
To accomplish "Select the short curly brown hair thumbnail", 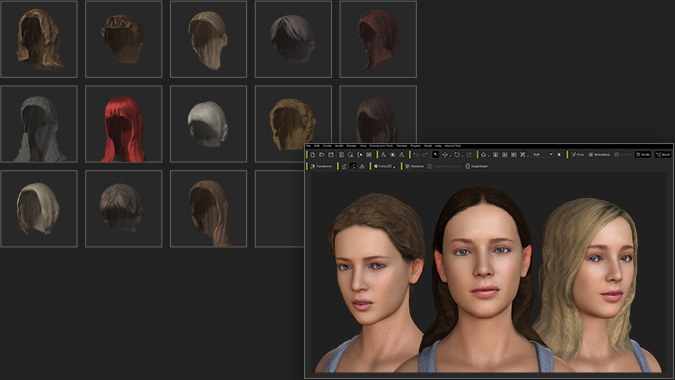I will coord(124,39).
